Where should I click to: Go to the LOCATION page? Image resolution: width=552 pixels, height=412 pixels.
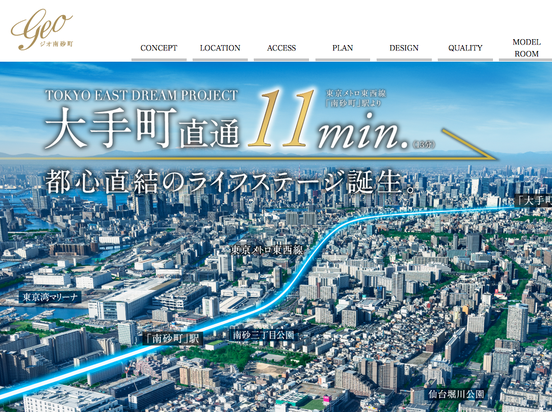pyautogui.click(x=220, y=48)
